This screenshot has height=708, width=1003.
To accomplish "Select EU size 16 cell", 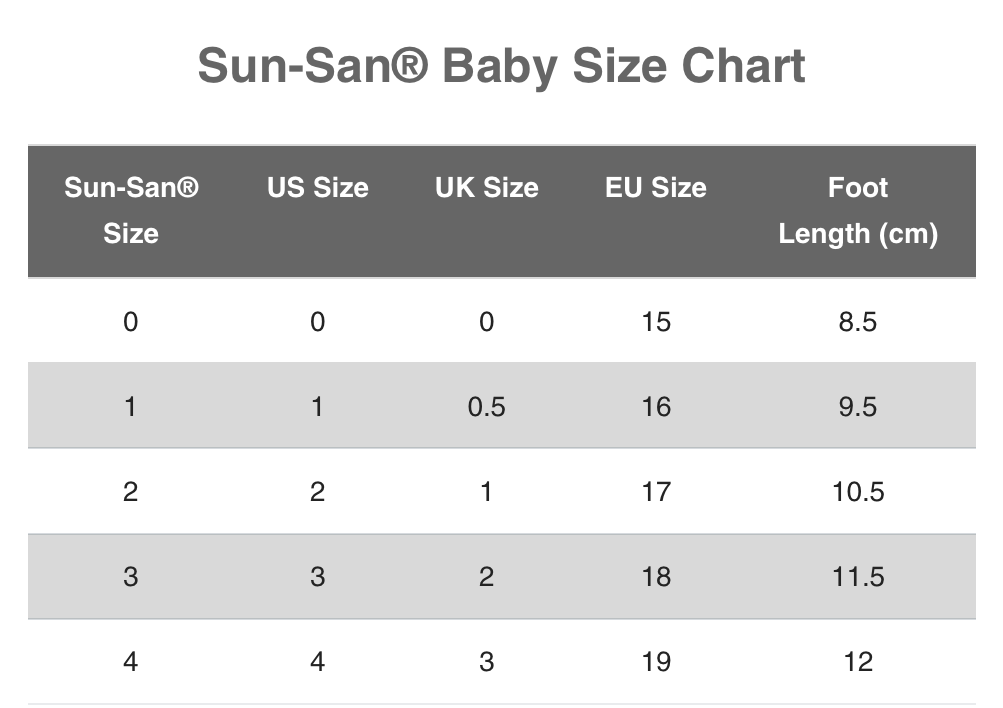I will coord(656,407).
